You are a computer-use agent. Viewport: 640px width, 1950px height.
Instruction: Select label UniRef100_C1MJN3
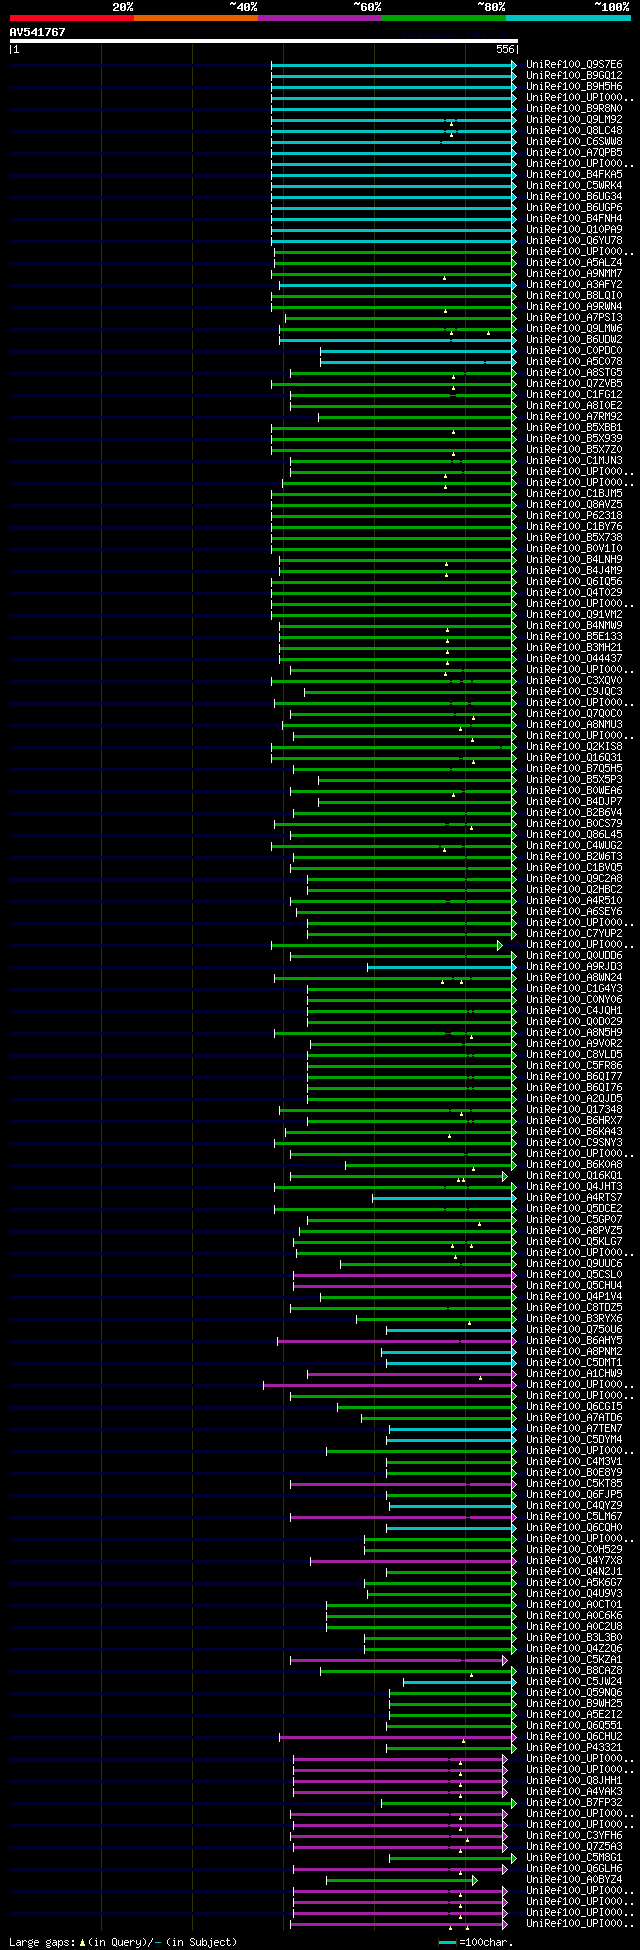coord(574,460)
